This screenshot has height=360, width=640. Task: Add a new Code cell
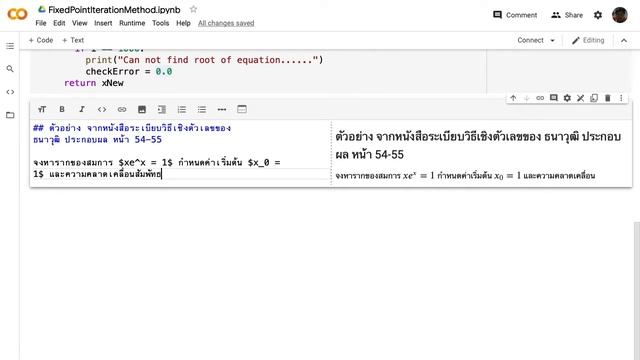41,40
